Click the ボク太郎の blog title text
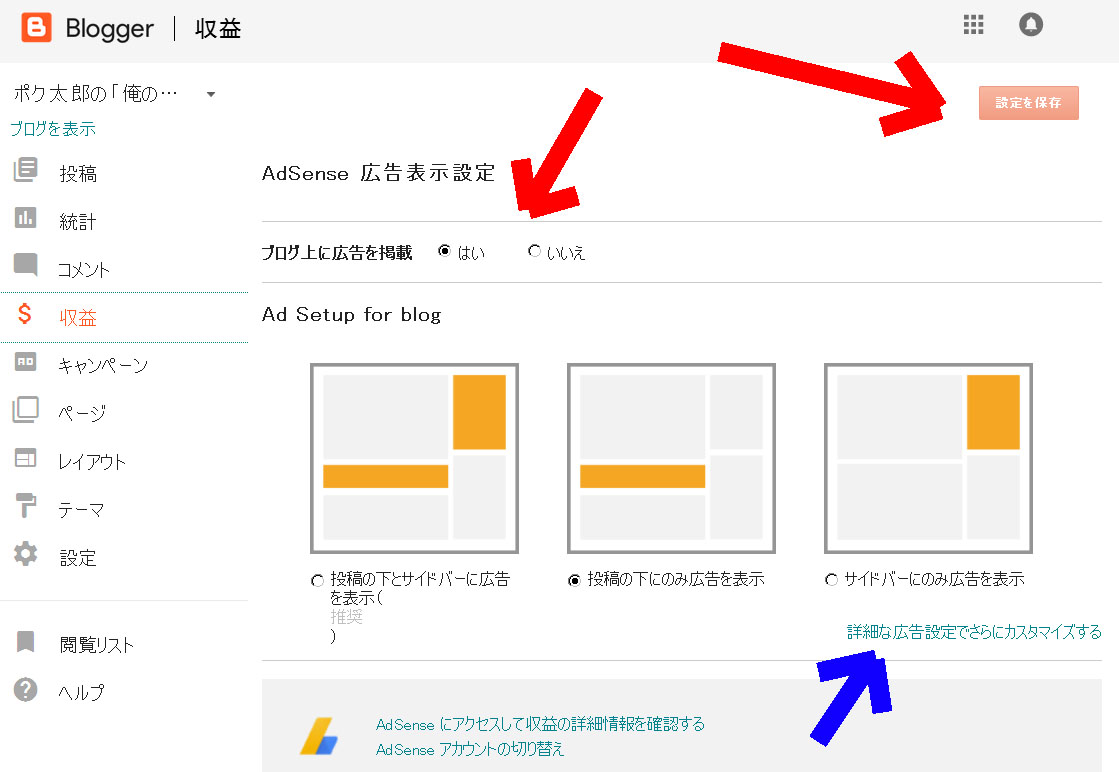The image size is (1119, 772). point(96,93)
